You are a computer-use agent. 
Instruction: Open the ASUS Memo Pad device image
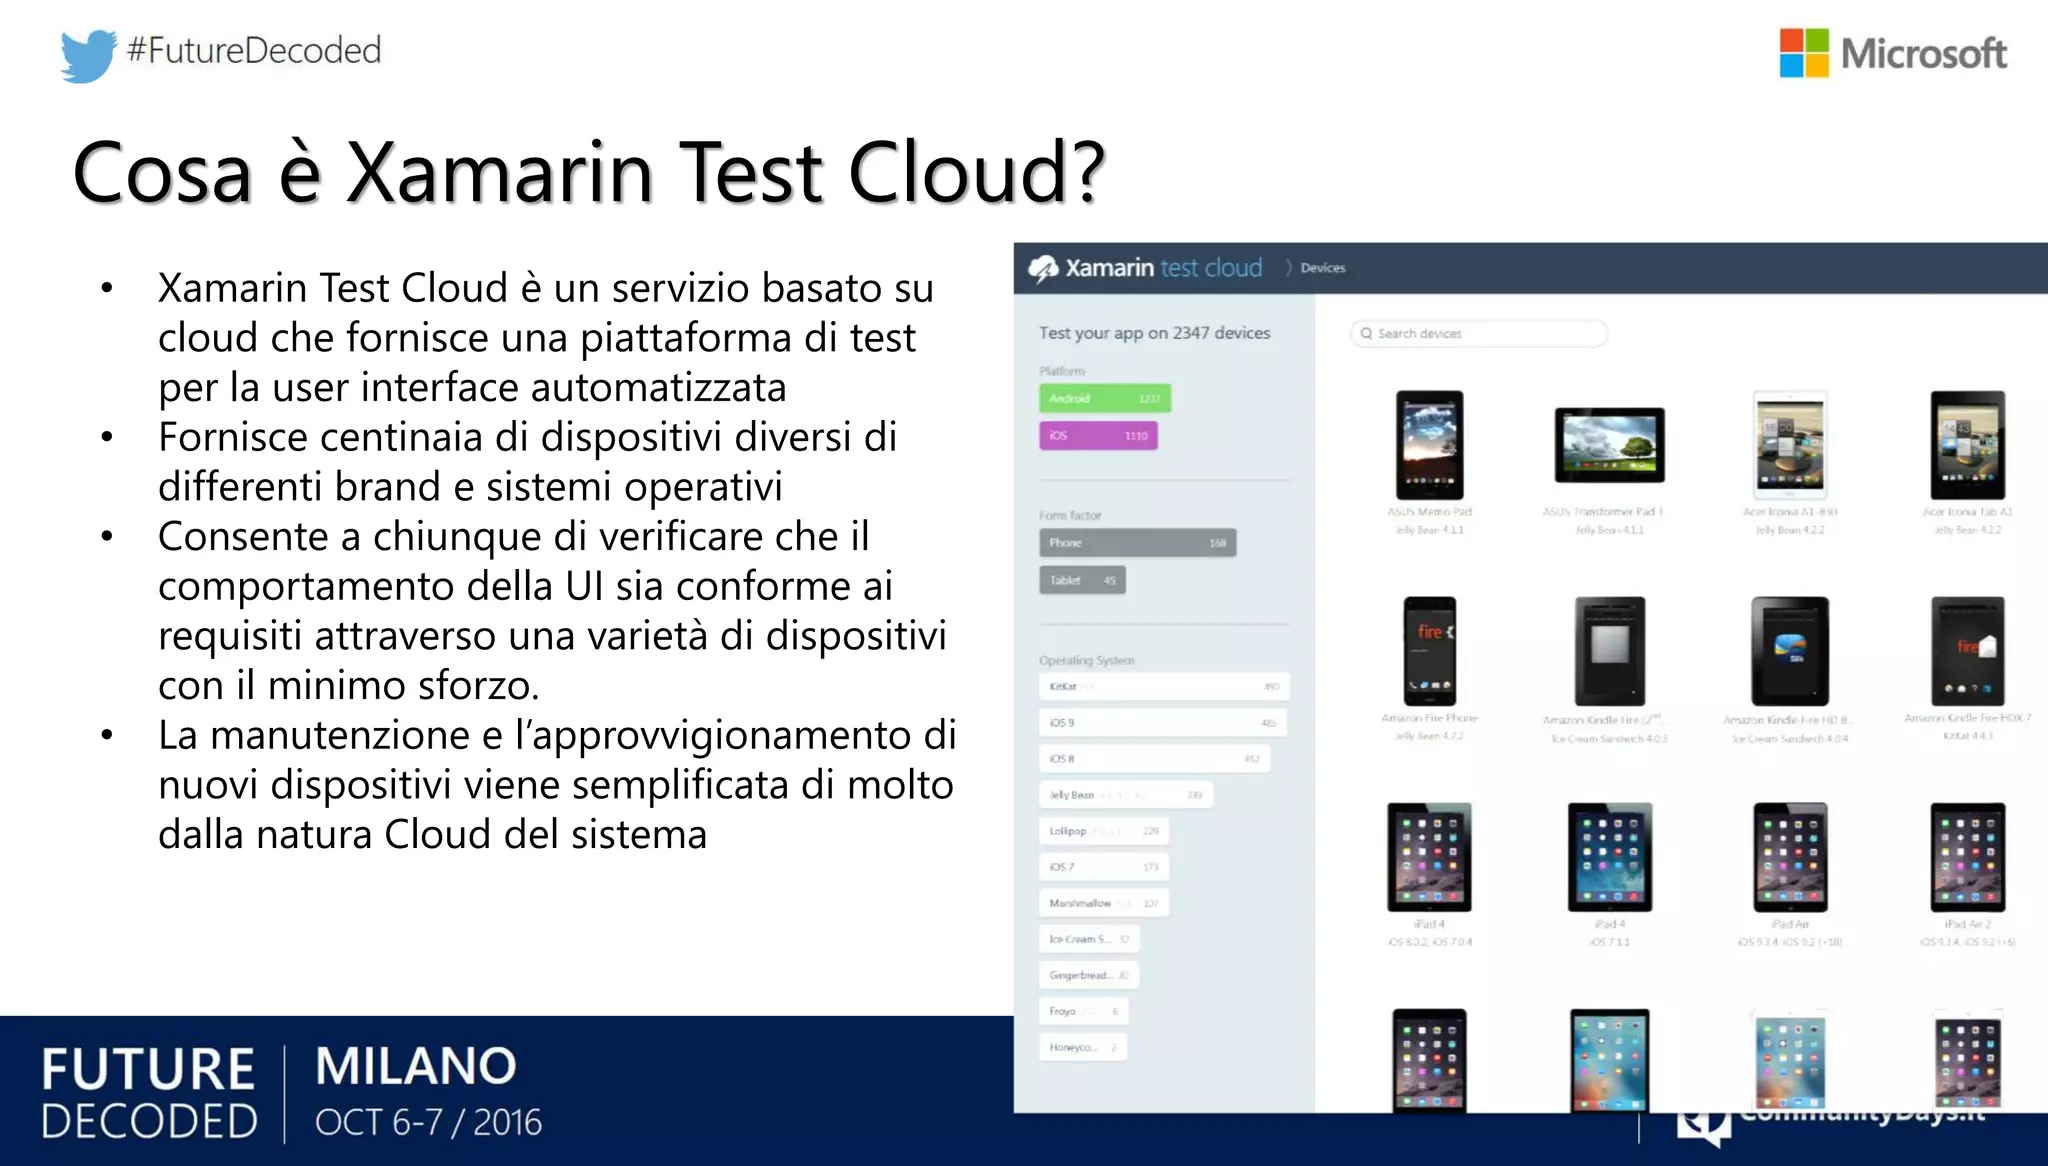pyautogui.click(x=1430, y=445)
